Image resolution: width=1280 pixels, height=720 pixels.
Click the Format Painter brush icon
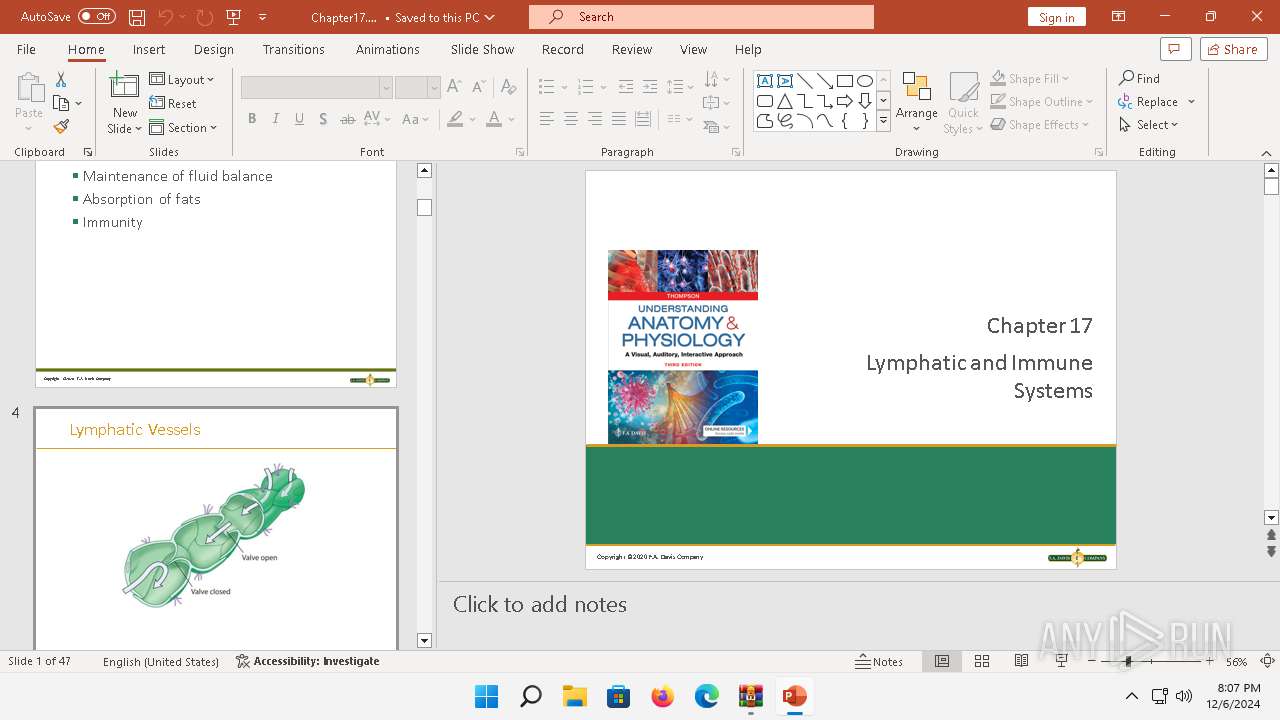click(61, 127)
